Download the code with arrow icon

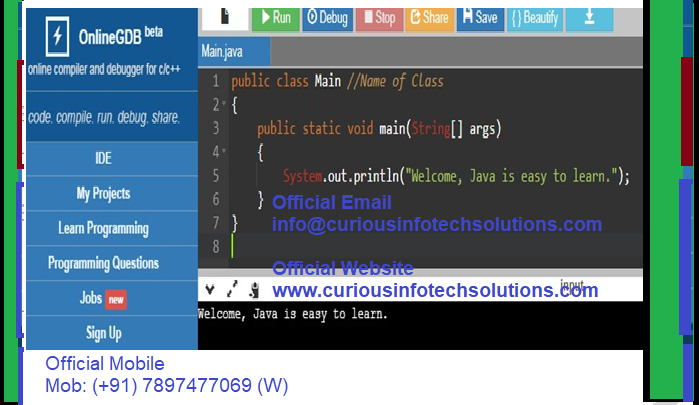589,19
